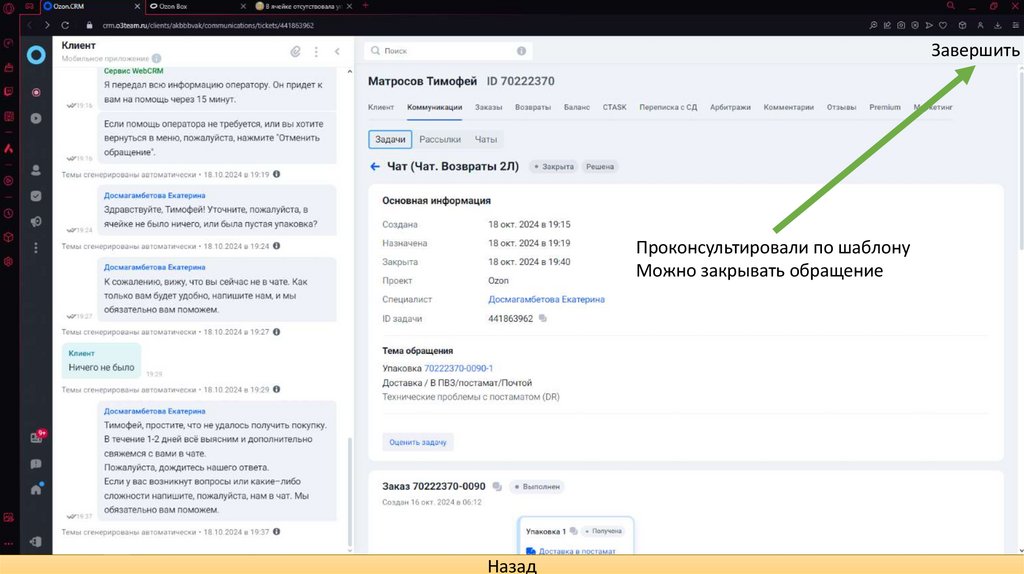
Task: Open the clients person icon in the CRM sidebar
Action: (36, 170)
